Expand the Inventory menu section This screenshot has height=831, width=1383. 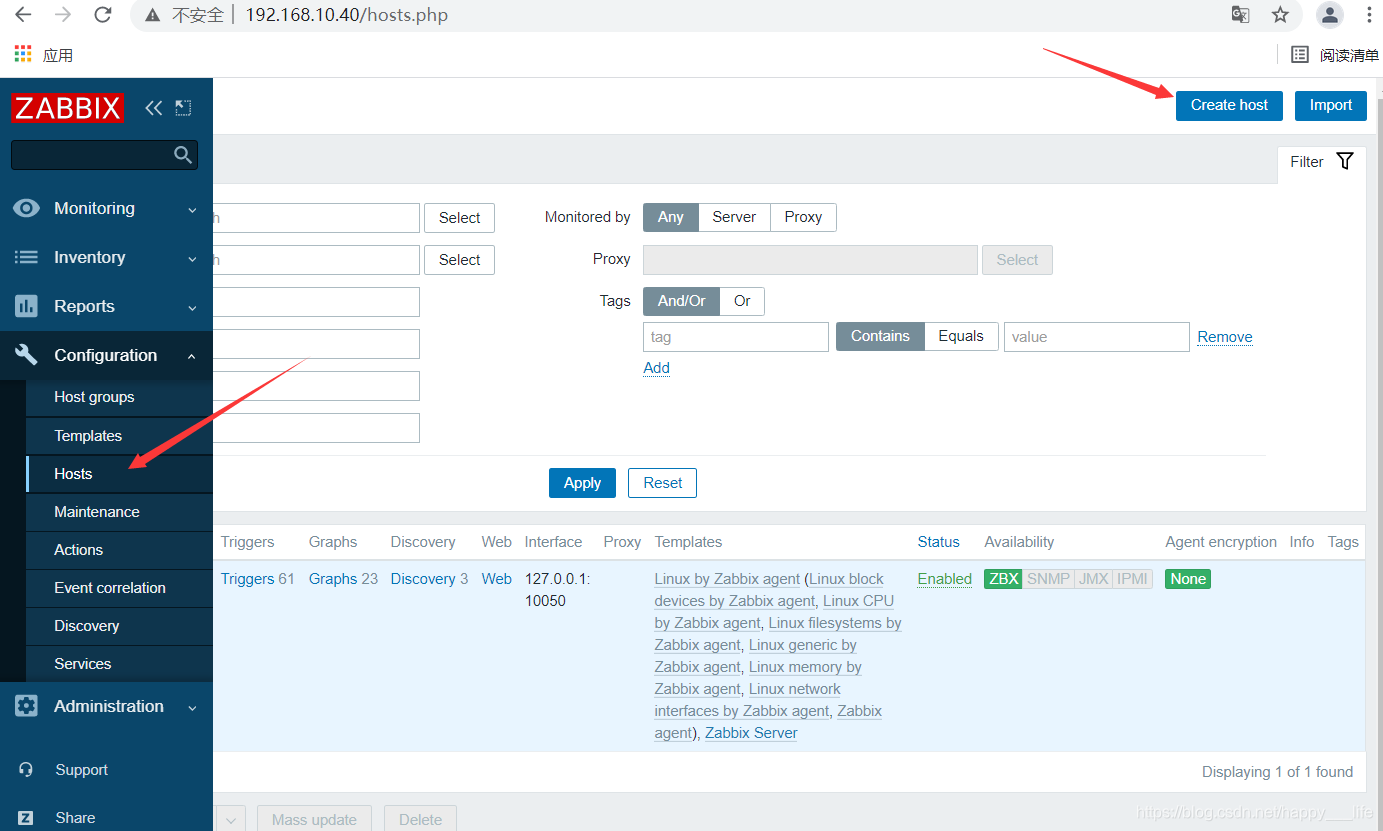(106, 257)
